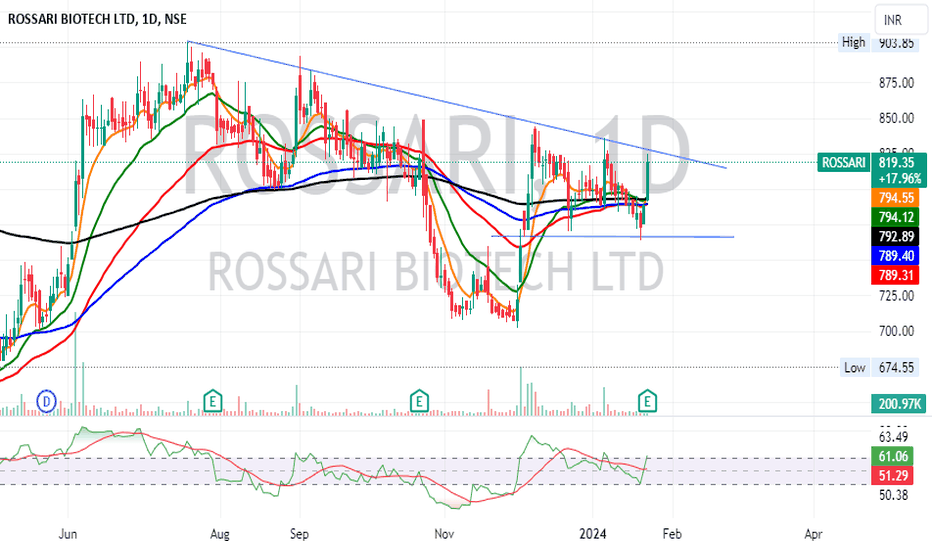Click the green 794.12 moving average label
This screenshot has height=550, width=932.
tap(896, 217)
